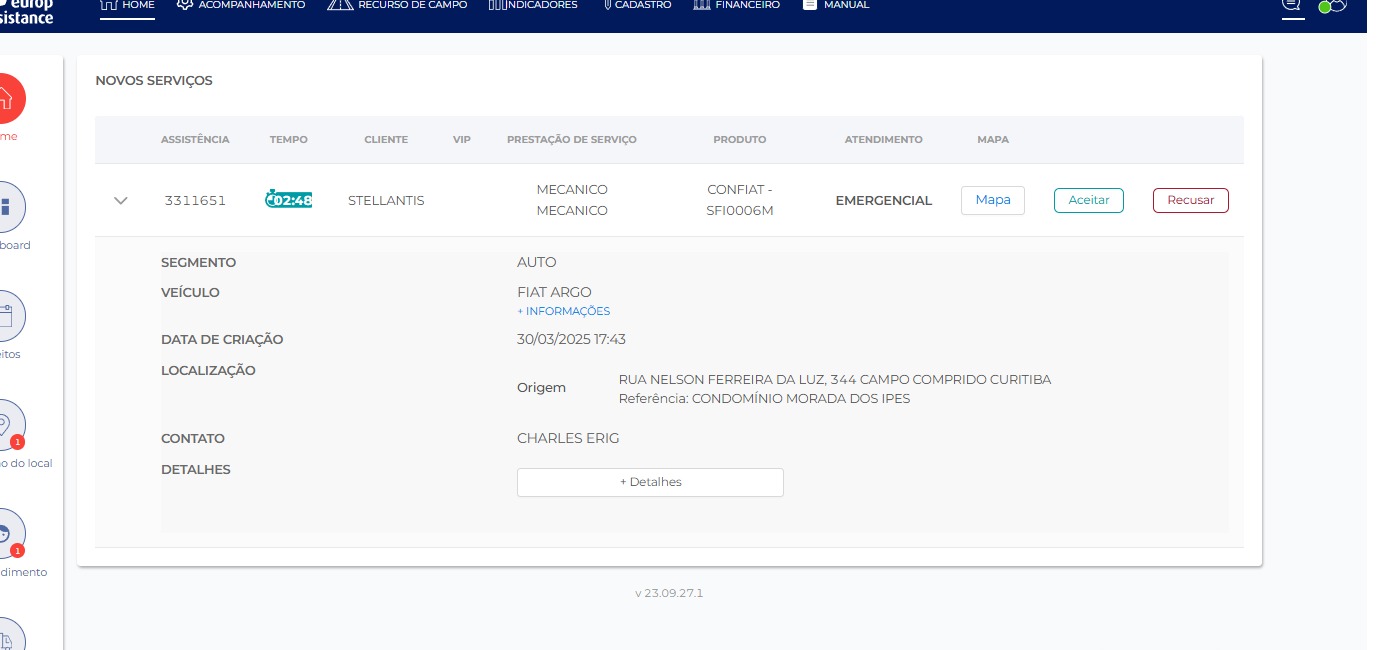Viewport: 1386px width, 650px height.
Task: Click the TEMPO column header
Action: click(289, 140)
